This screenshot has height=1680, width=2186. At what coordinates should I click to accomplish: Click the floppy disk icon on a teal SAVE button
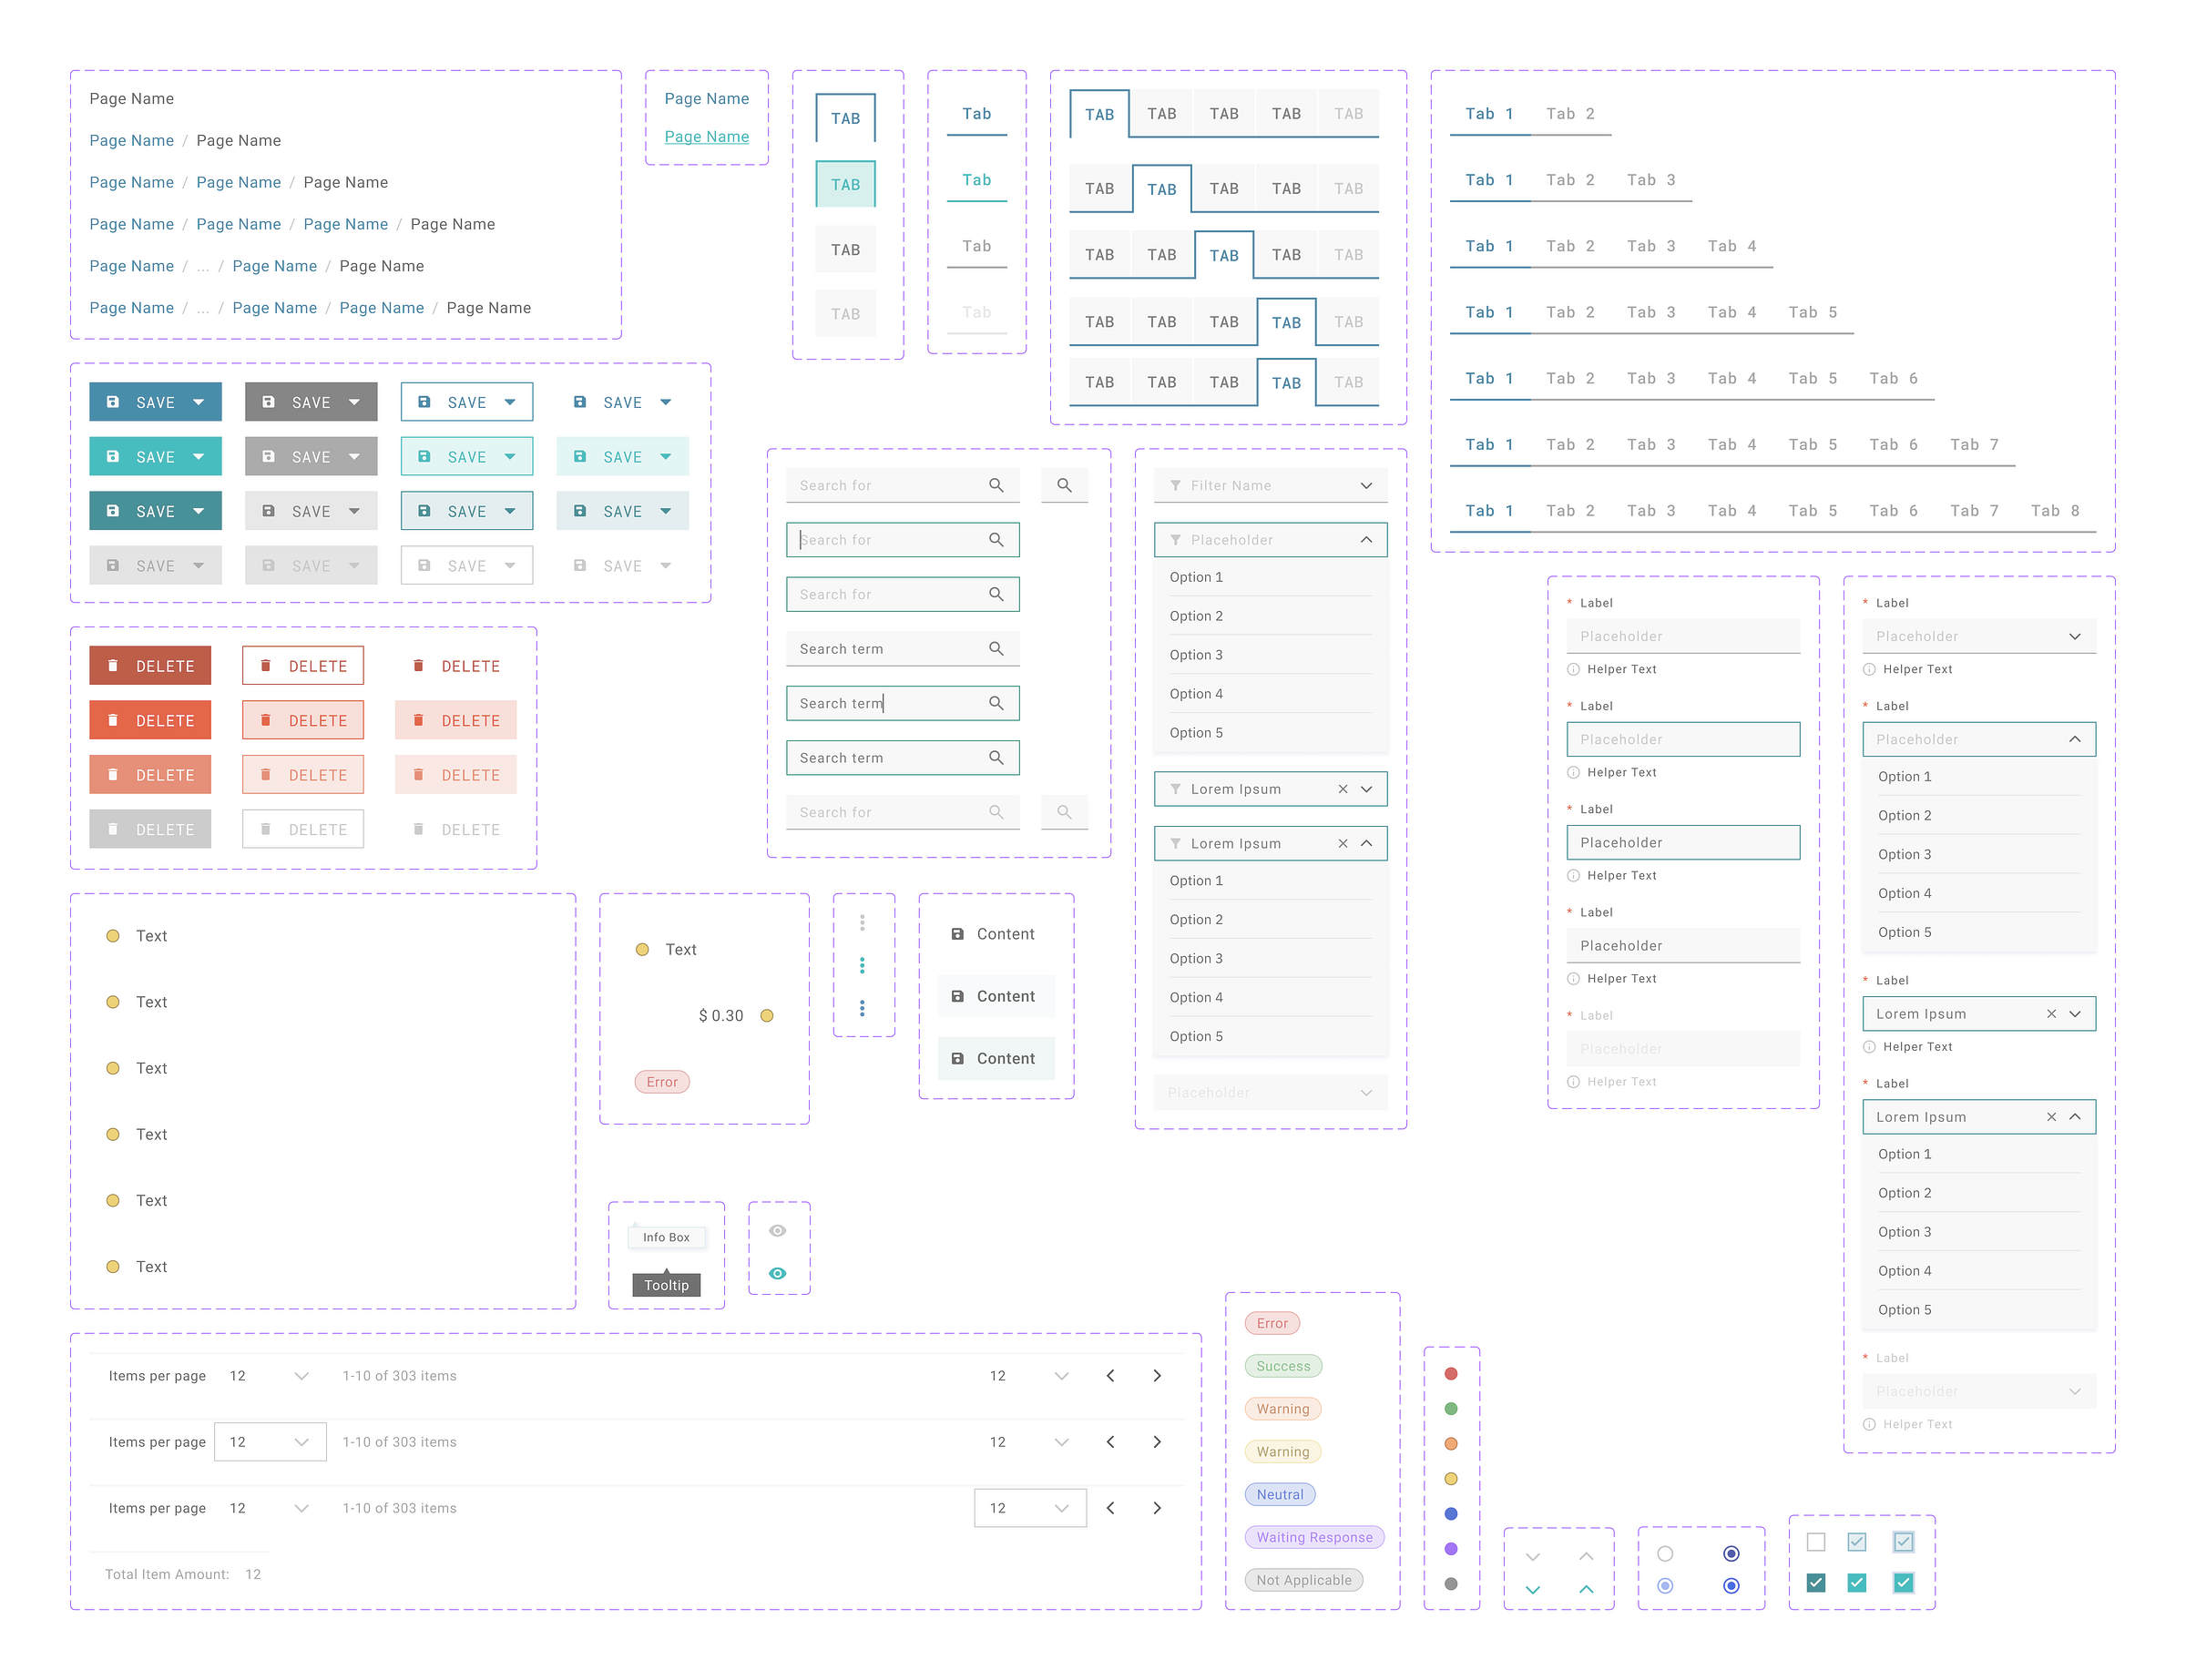[x=114, y=456]
